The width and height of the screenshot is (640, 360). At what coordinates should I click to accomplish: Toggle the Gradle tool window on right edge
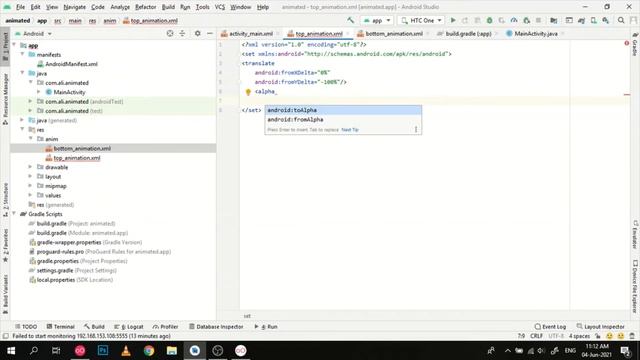[x=635, y=44]
